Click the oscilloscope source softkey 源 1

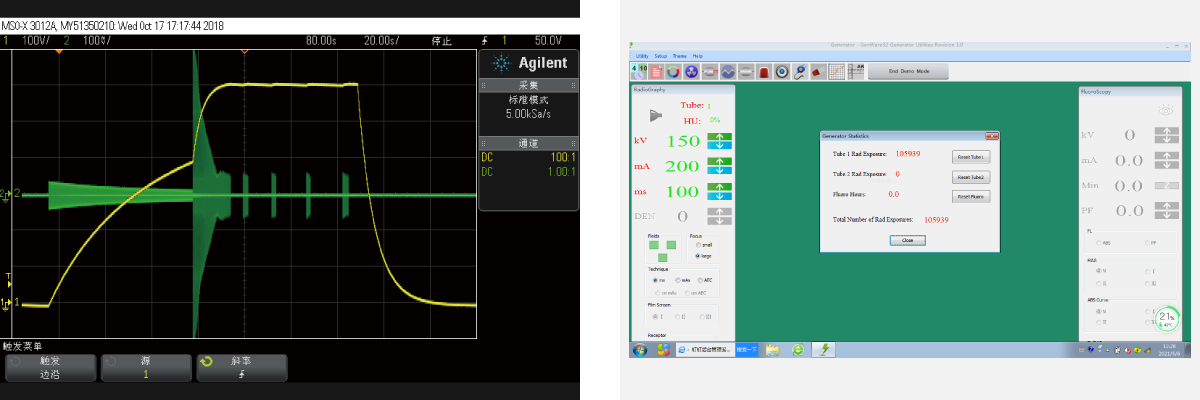(145, 367)
